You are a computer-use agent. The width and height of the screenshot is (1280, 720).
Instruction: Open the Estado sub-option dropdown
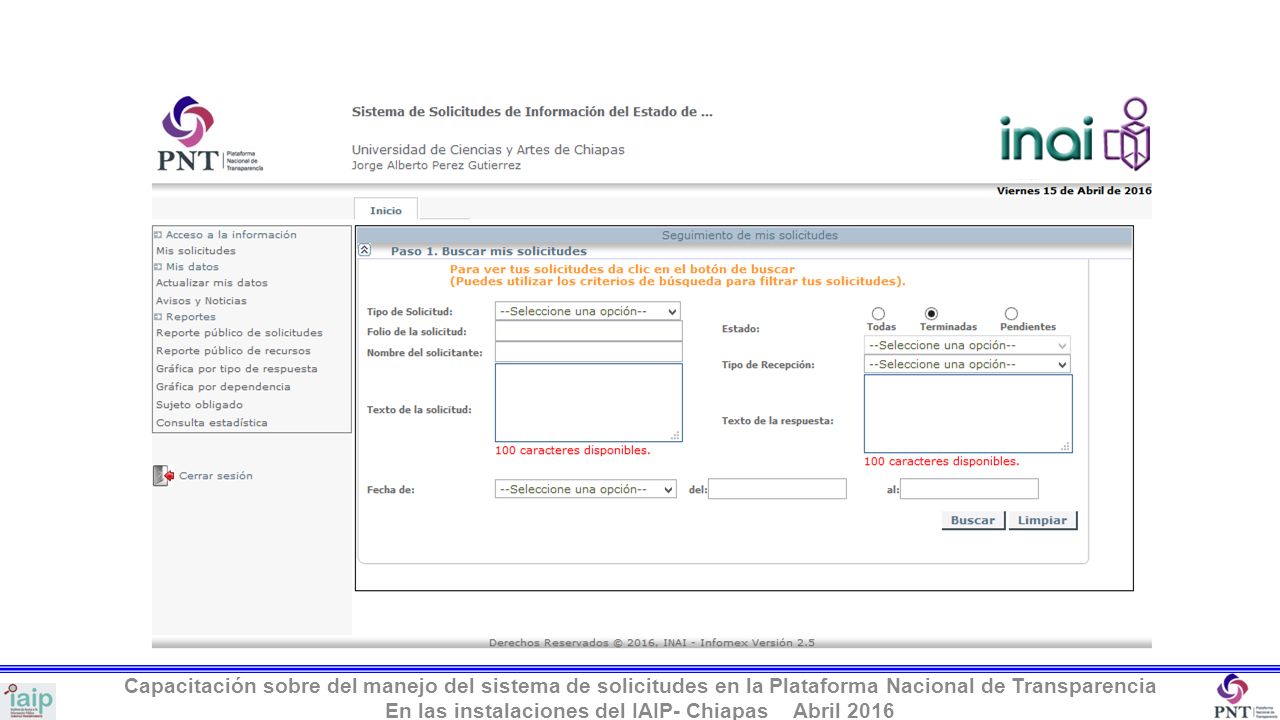pyautogui.click(x=967, y=345)
